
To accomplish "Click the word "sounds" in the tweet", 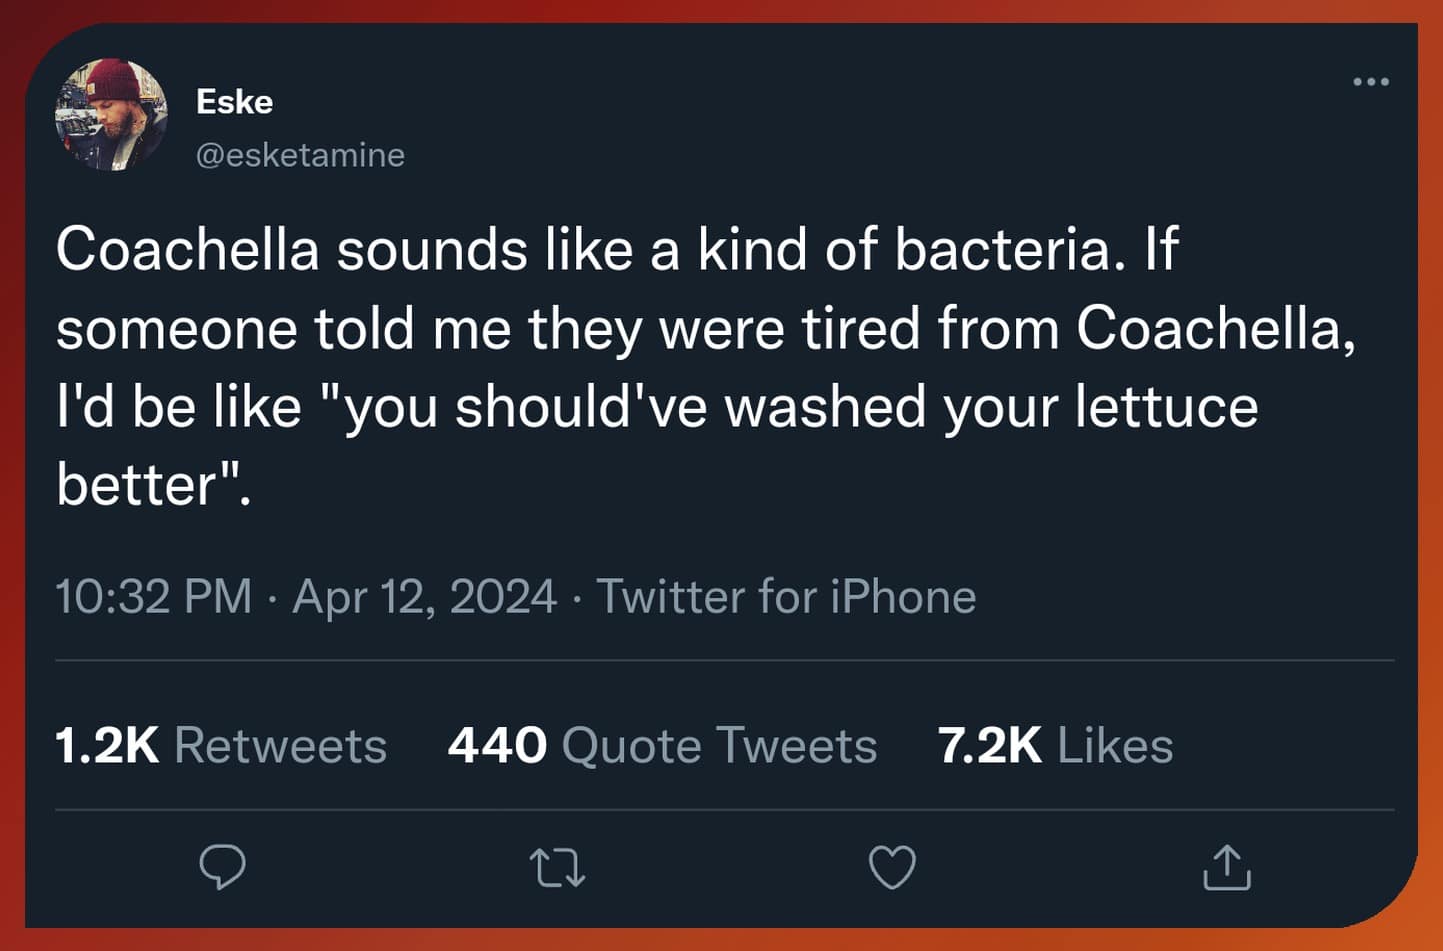I will coord(431,249).
